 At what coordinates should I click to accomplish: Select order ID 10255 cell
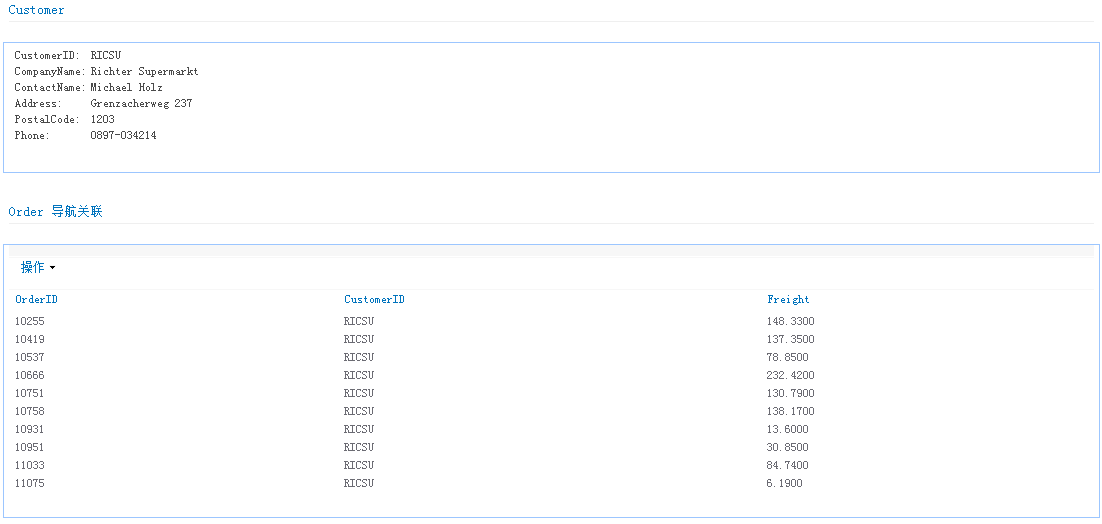pyautogui.click(x=30, y=321)
